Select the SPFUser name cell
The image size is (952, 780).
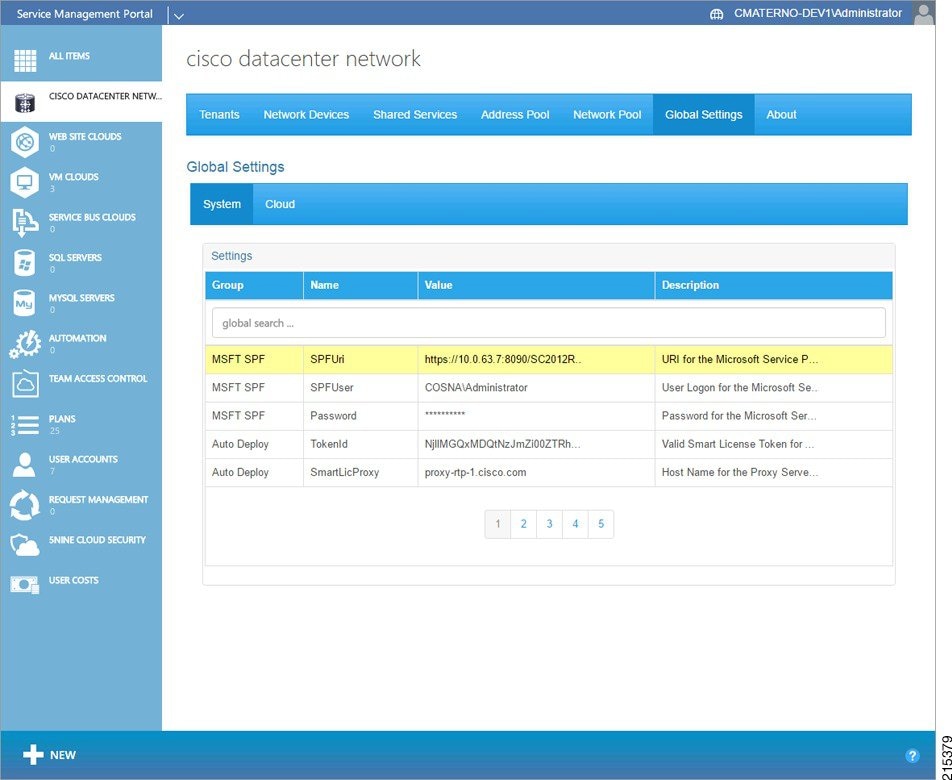coord(361,387)
